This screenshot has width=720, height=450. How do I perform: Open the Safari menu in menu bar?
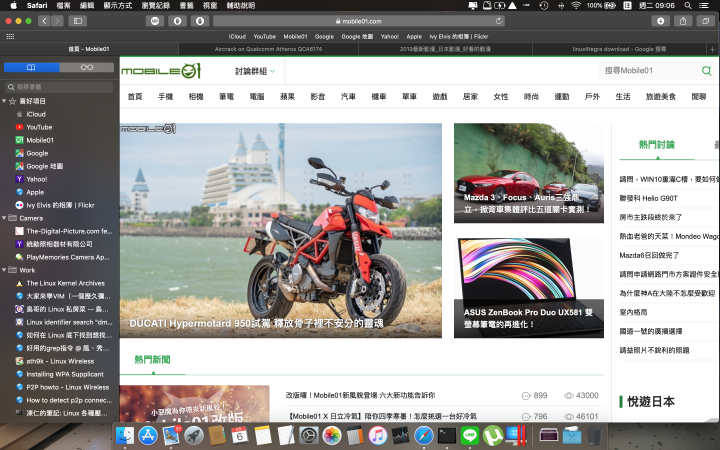click(x=37, y=6)
